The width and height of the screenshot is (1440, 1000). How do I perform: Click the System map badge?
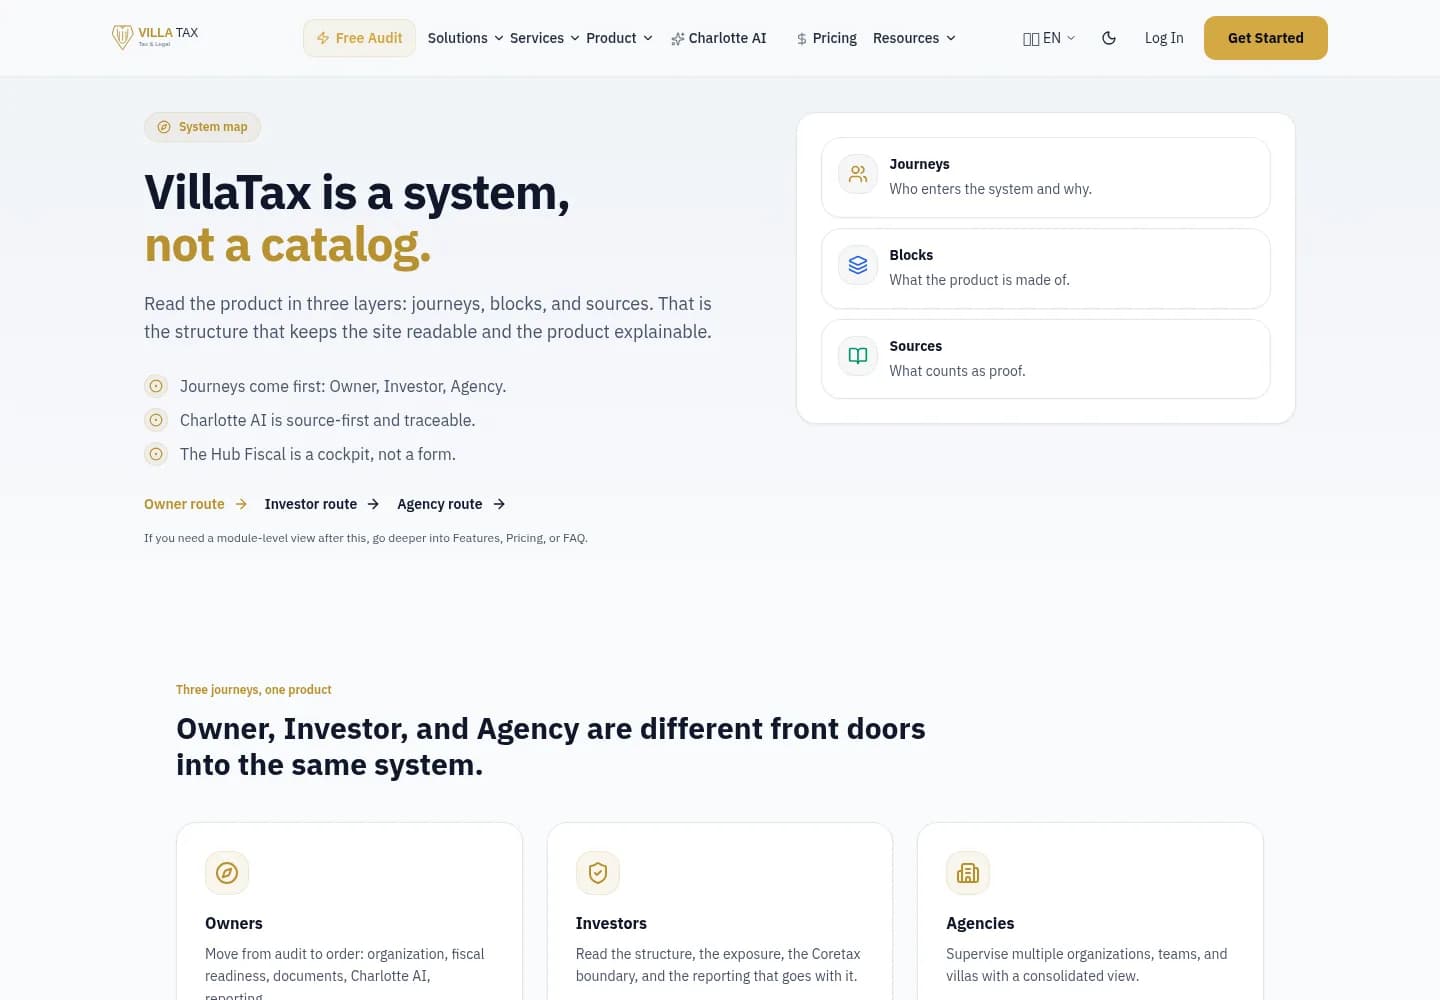point(203,127)
